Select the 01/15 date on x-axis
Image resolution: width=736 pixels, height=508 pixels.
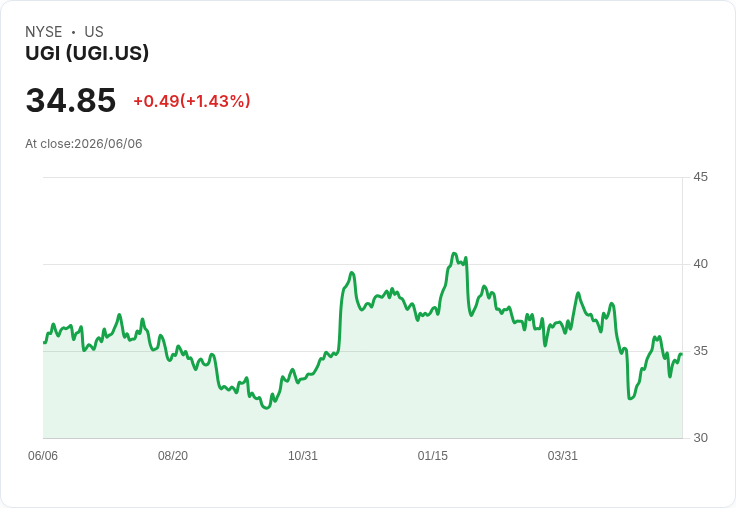tap(433, 456)
